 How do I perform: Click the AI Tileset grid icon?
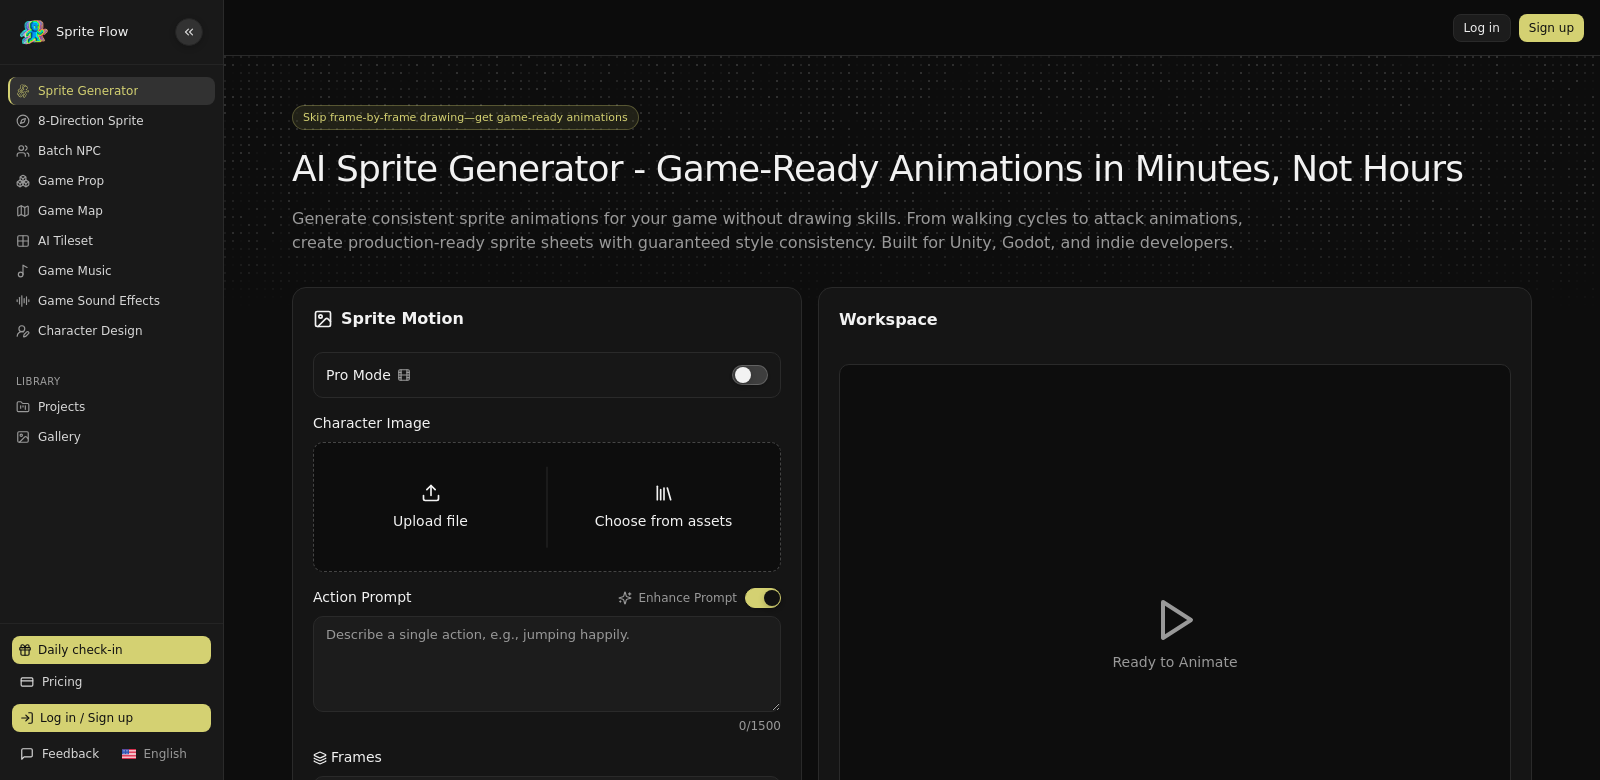click(23, 241)
